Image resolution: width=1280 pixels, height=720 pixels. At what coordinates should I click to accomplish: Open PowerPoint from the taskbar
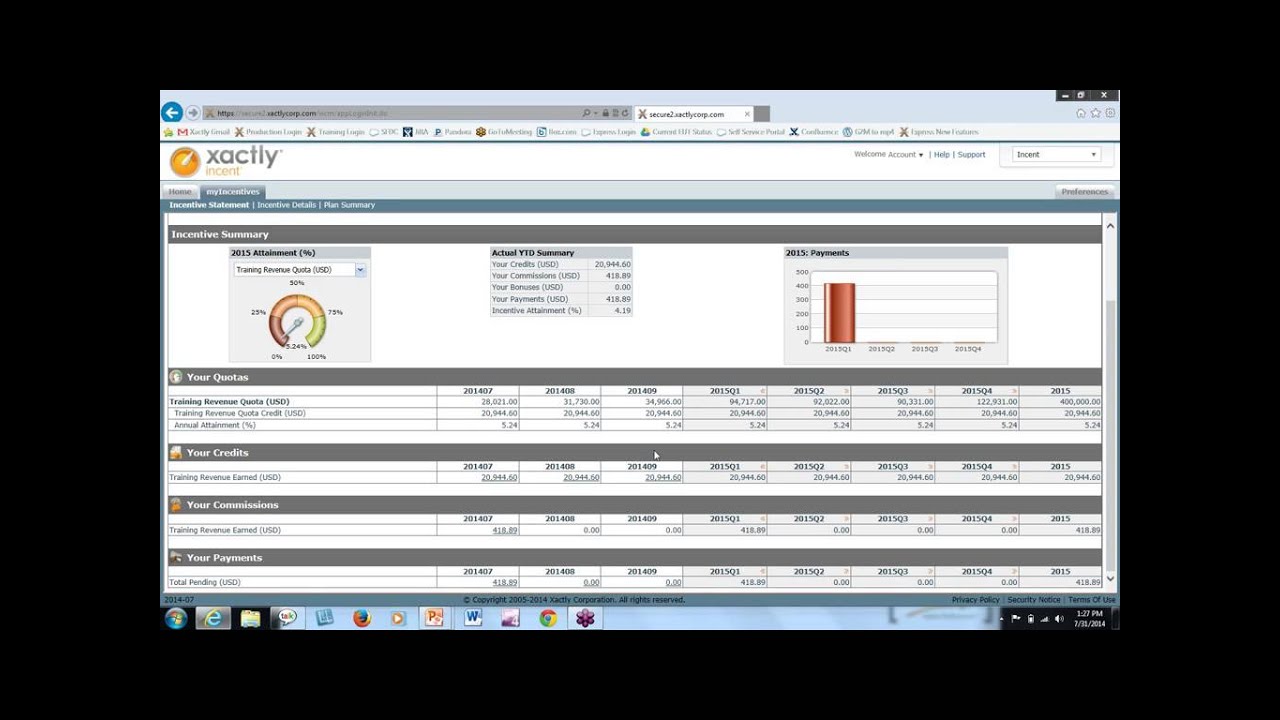(x=435, y=618)
